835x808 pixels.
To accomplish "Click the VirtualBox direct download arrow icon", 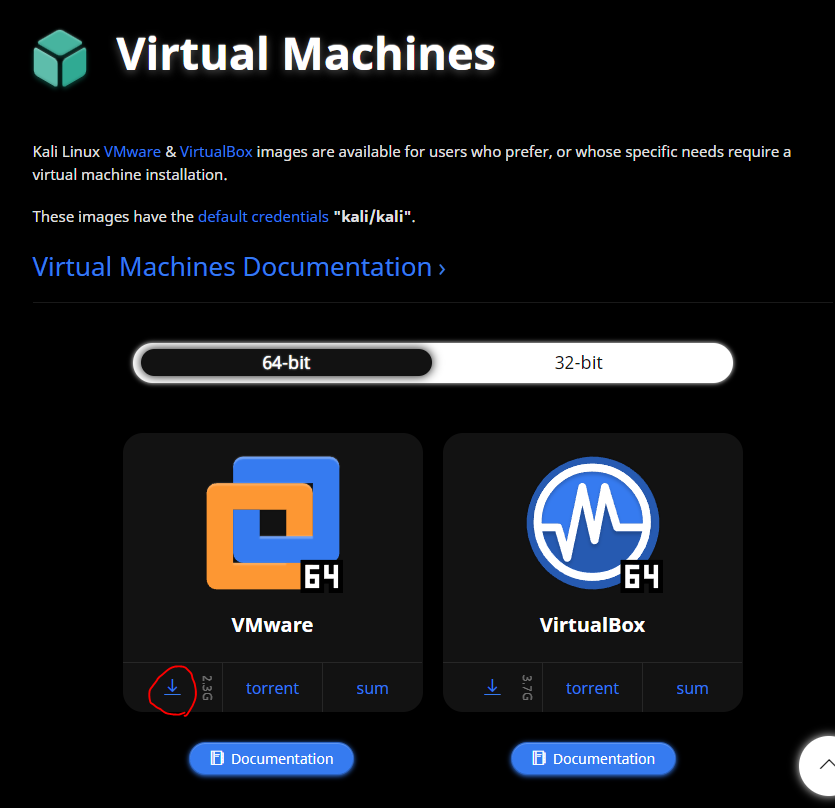I will (x=492, y=687).
